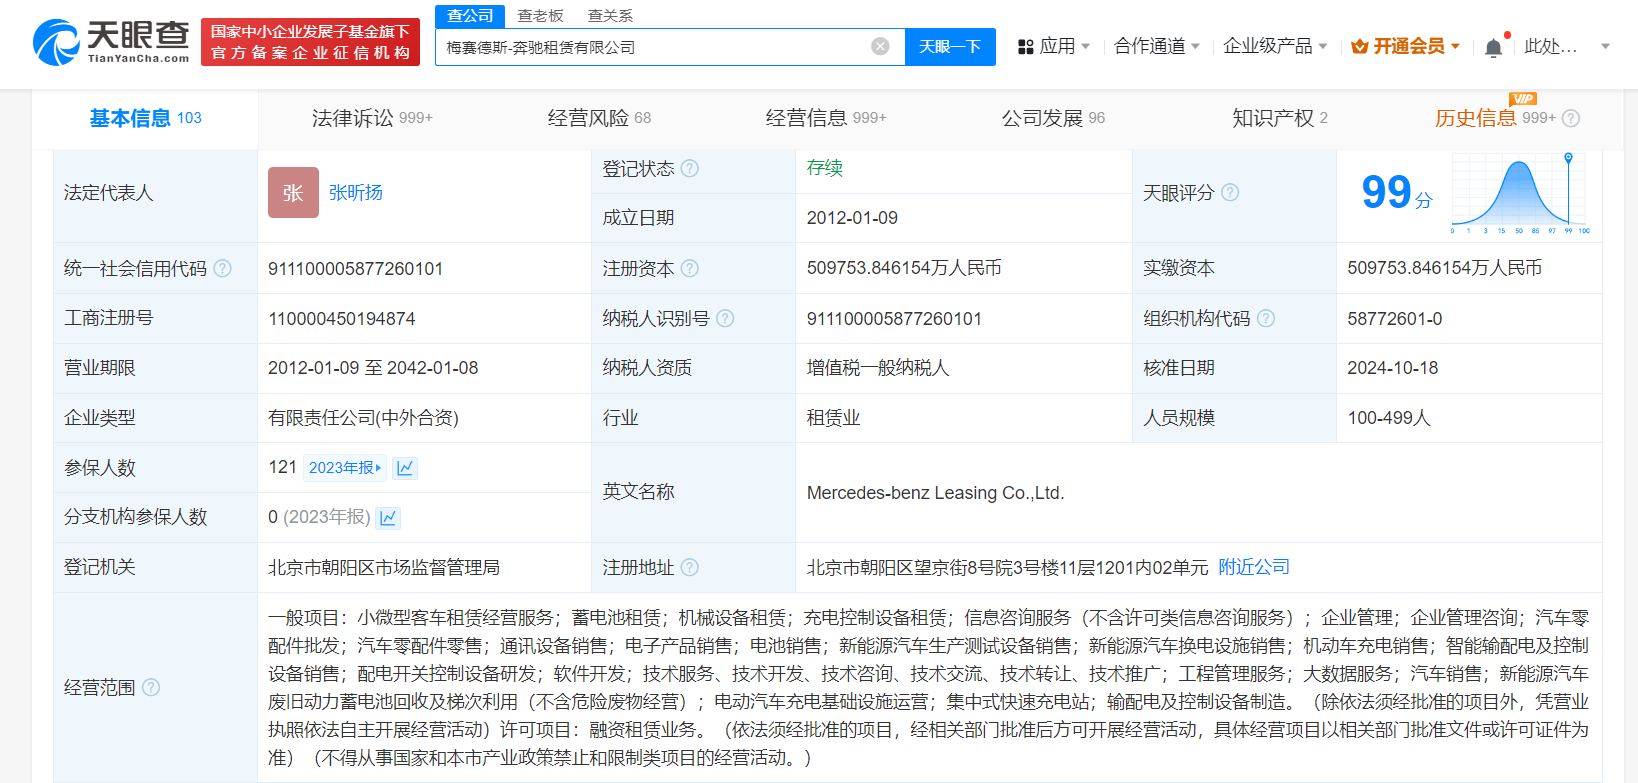Click approval date 2024-10-18
The image size is (1638, 783).
click(1393, 368)
